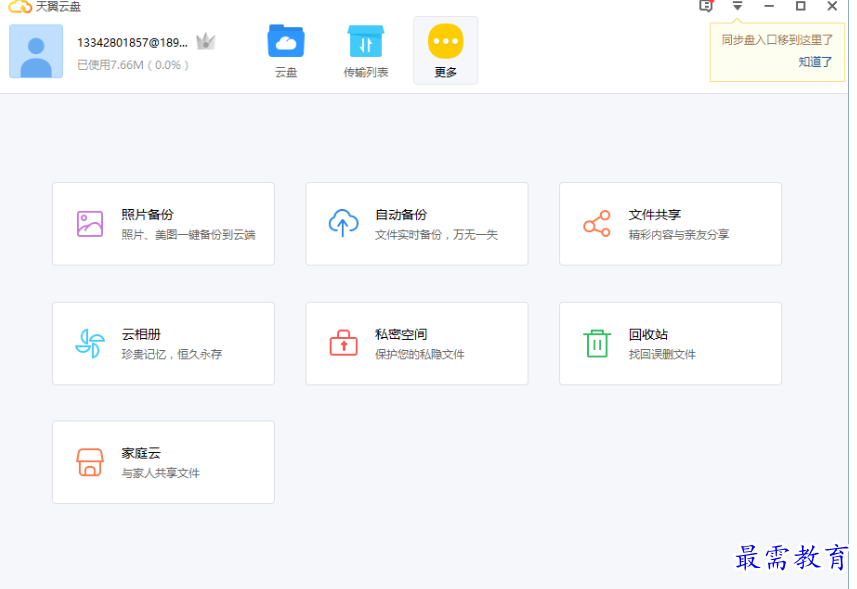Click the account name 13342801857@189...
Screen dimensions: 857x589
132,43
